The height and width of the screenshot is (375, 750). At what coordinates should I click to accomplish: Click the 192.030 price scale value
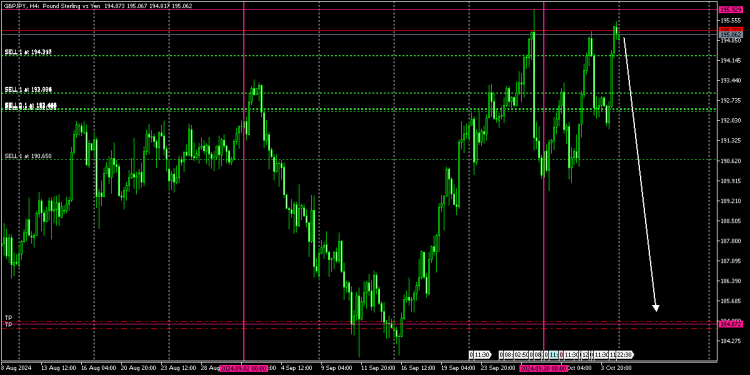point(730,121)
